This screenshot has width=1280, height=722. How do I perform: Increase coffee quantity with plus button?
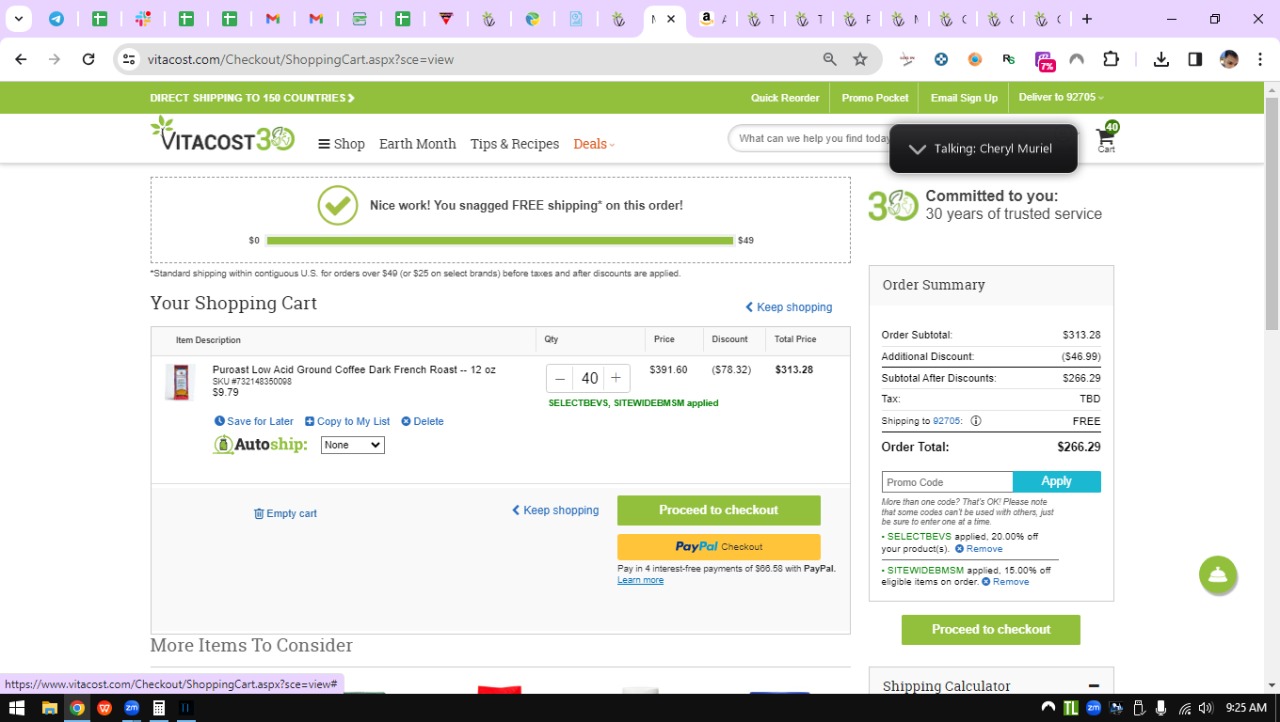616,378
